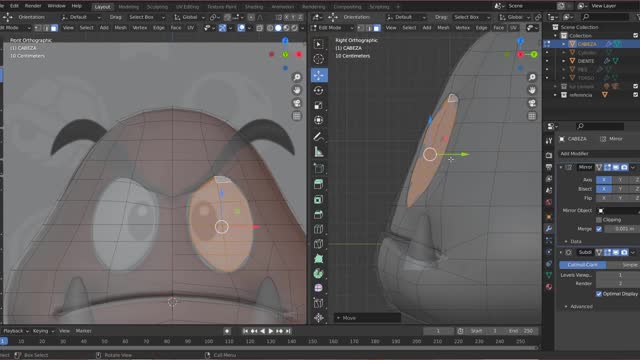640x360 pixels.
Task: Select the Select Box tool in the right viewport toolbar
Action: point(319,44)
